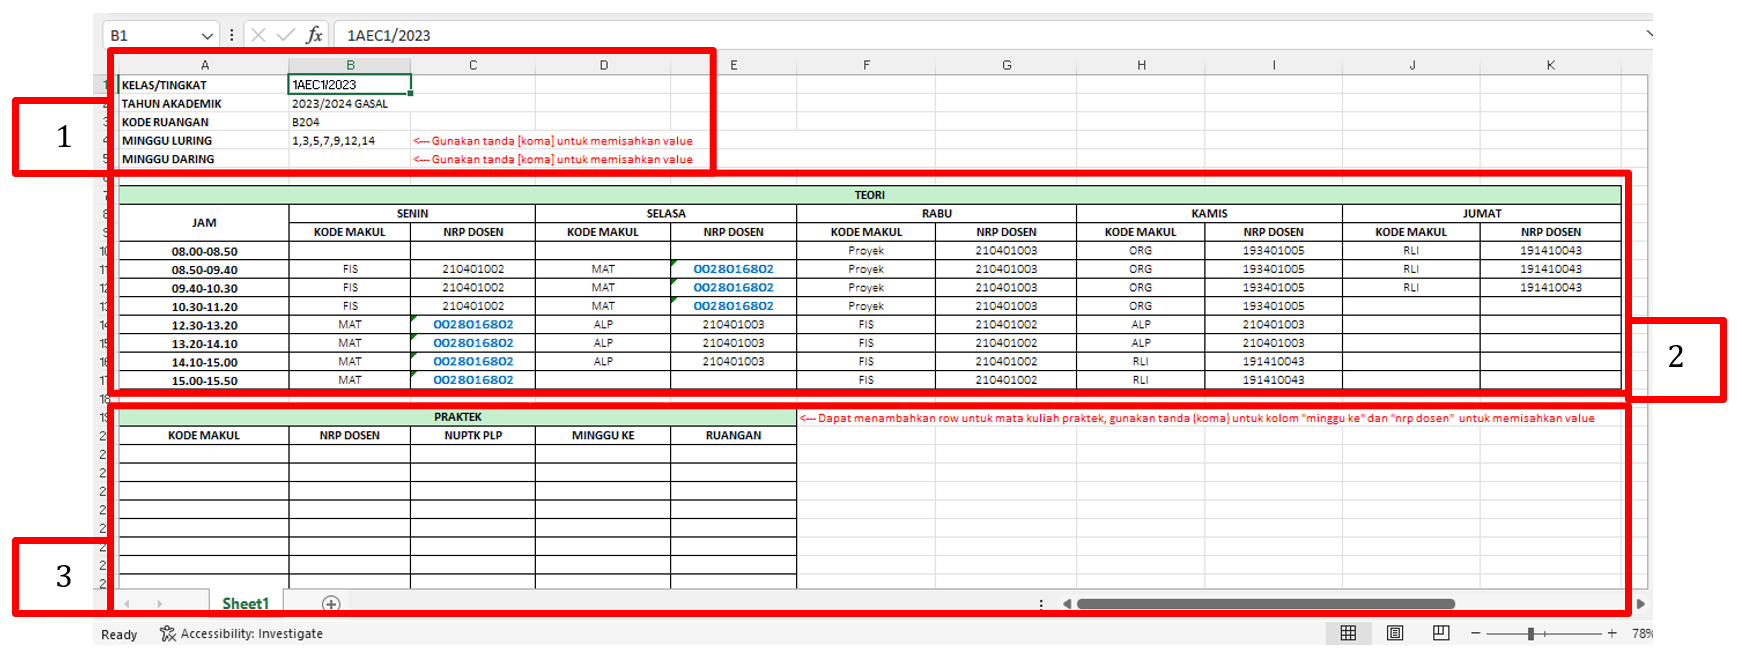Click the RABU day header
The image size is (1737, 669).
pyautogui.click(x=937, y=213)
